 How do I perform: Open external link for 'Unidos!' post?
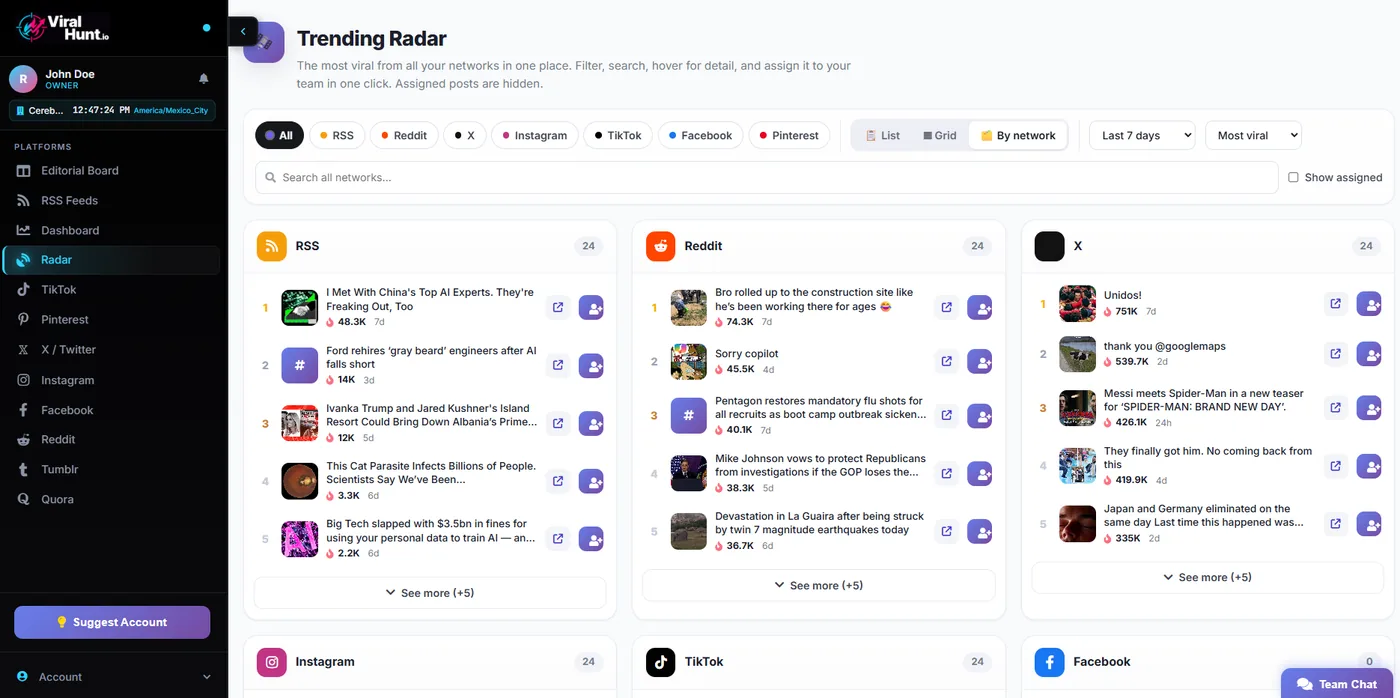1335,303
